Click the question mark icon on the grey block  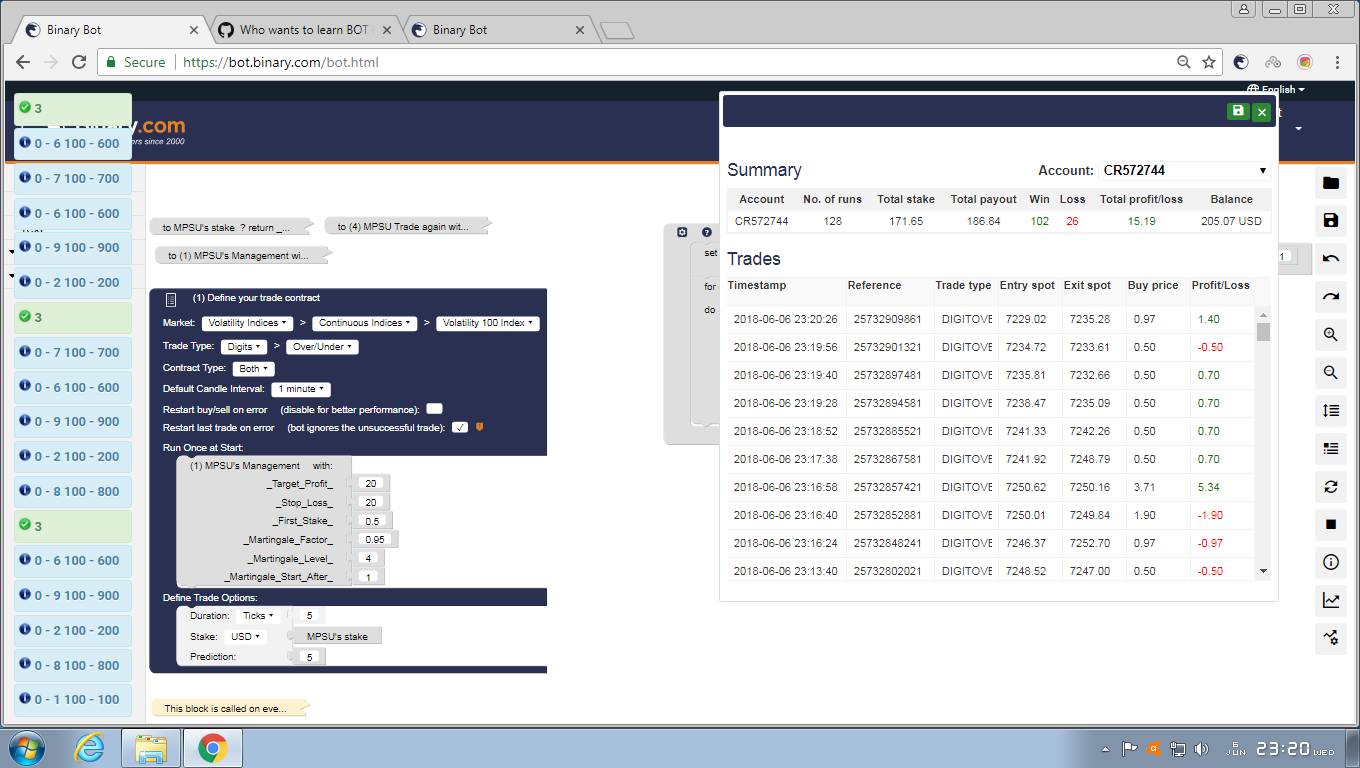click(x=706, y=232)
